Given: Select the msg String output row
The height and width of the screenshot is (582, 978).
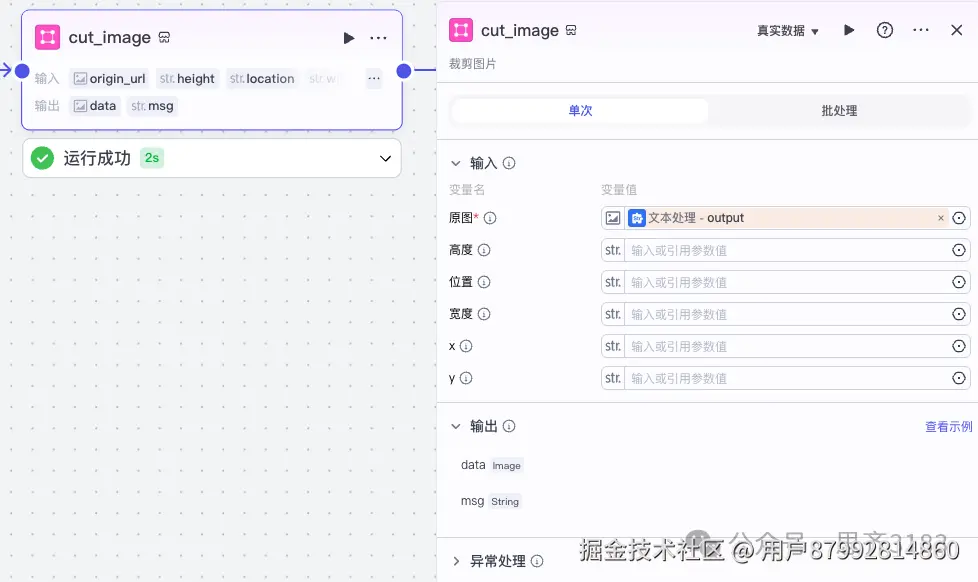Looking at the screenshot, I should [x=490, y=501].
